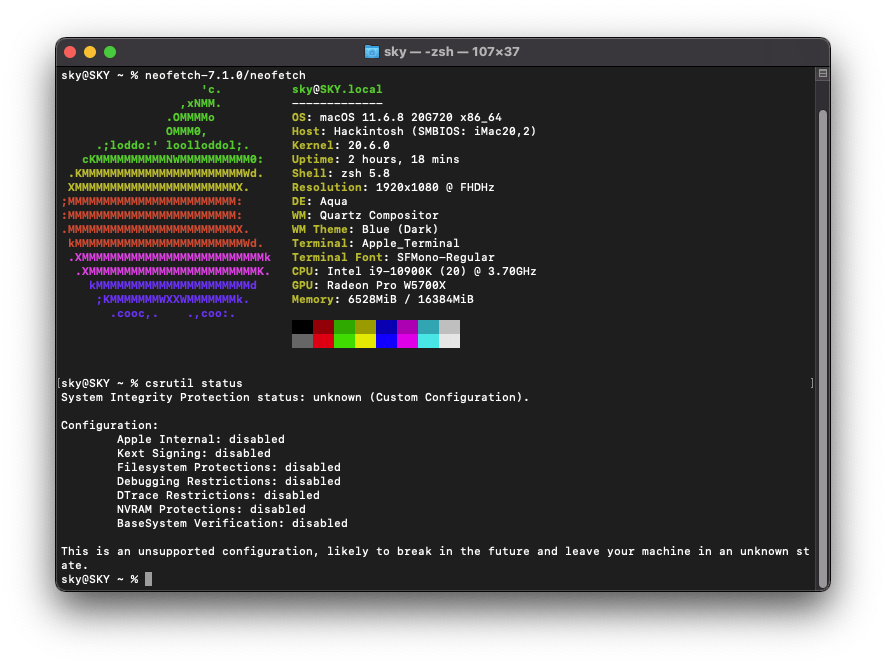Click 'neofetch-7.1.0/neofetch' command text
This screenshot has height=665, width=886.
click(x=225, y=75)
